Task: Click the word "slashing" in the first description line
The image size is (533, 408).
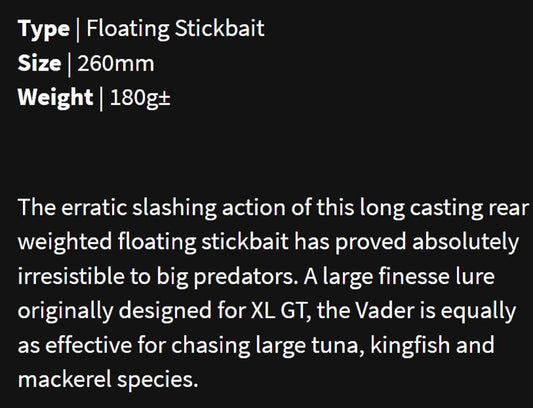Action: (174, 208)
